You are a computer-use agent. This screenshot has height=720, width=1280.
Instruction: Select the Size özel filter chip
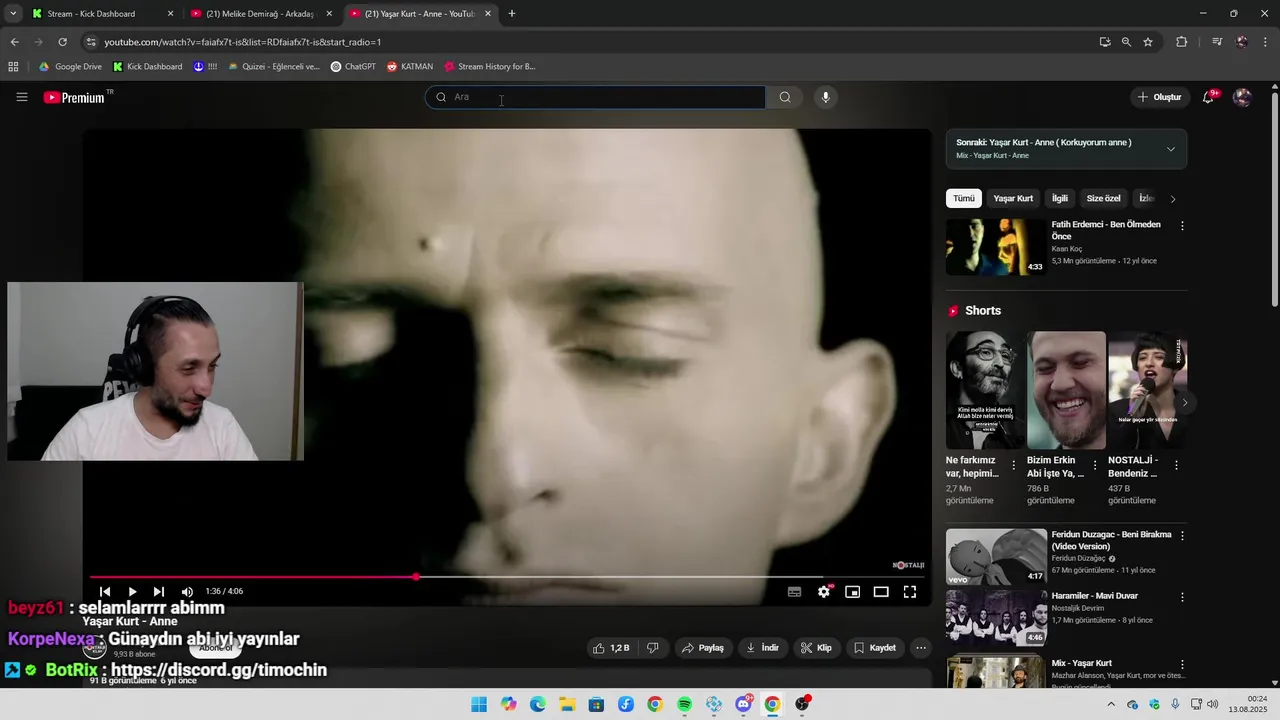tap(1104, 198)
